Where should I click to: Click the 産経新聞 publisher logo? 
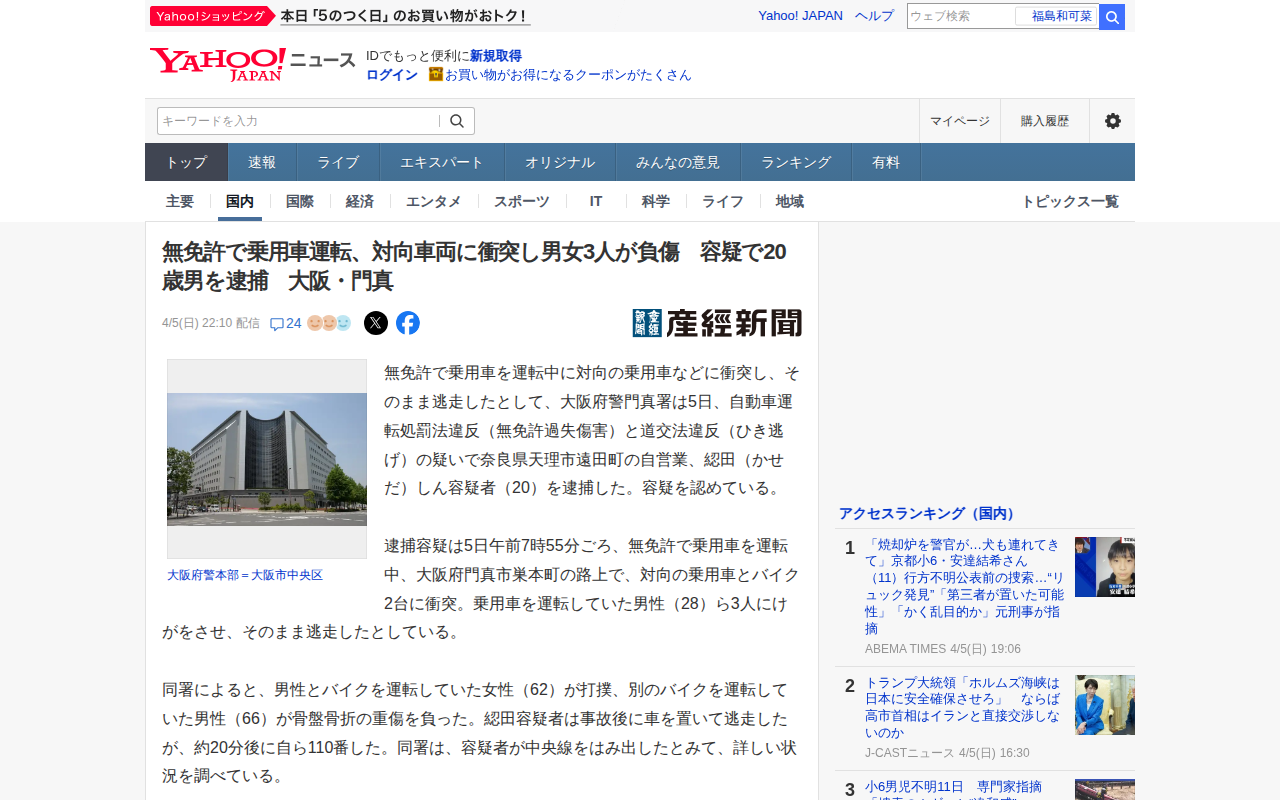click(717, 323)
